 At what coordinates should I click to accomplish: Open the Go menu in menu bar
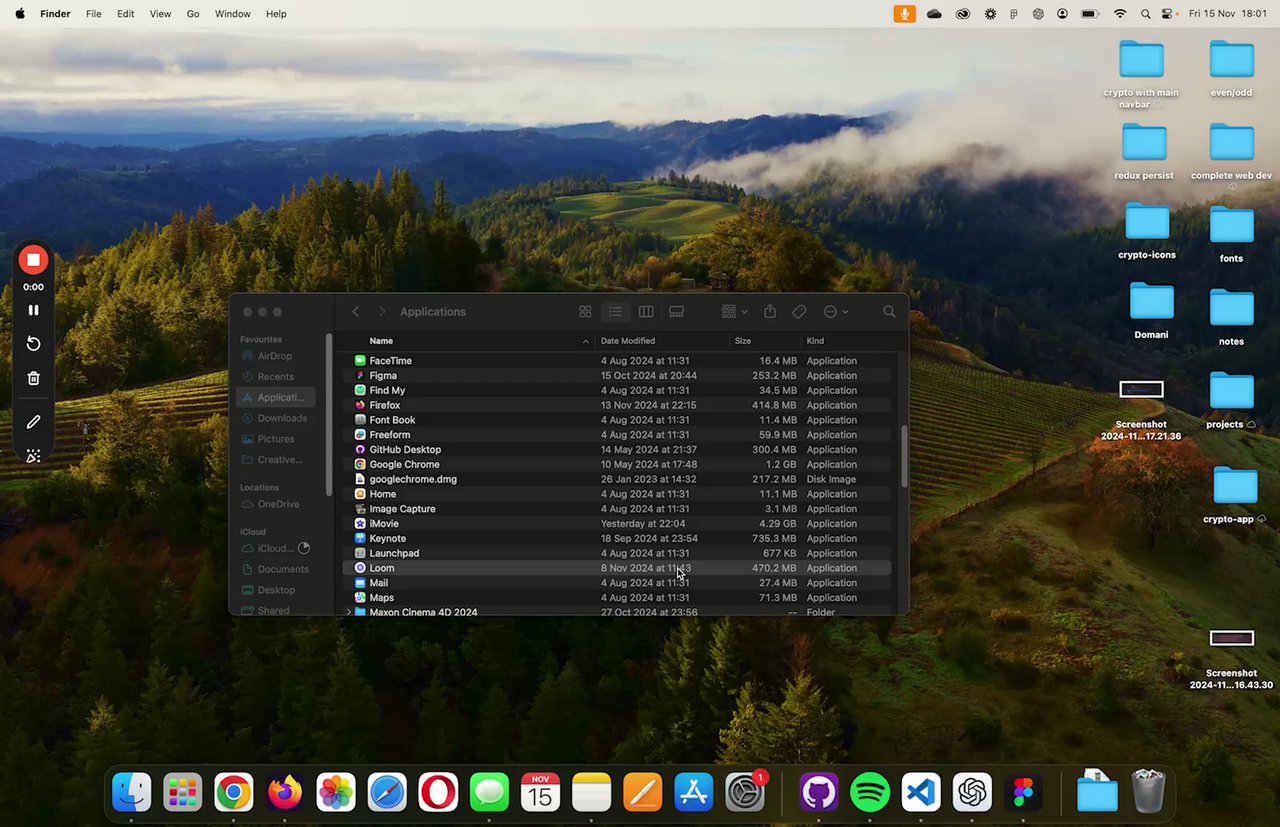click(193, 14)
